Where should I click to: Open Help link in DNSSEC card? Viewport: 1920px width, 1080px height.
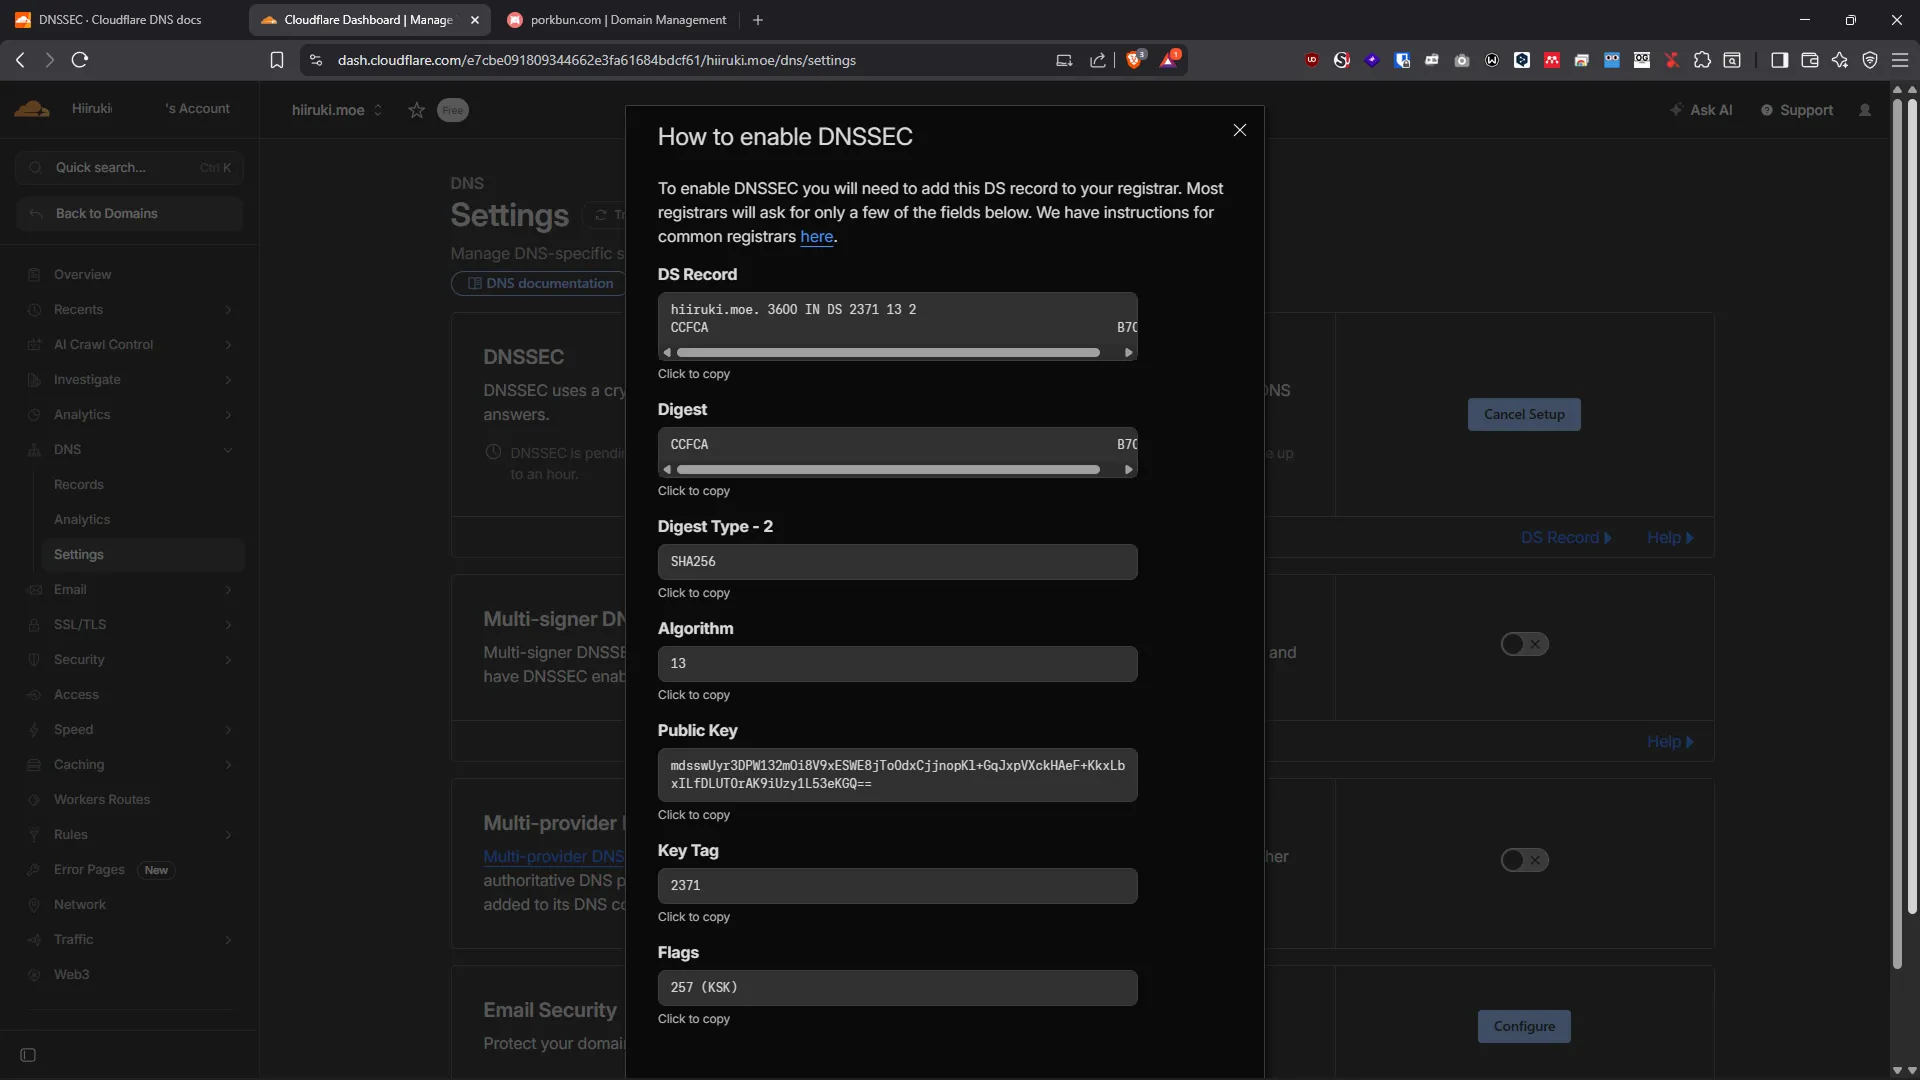click(x=1670, y=538)
